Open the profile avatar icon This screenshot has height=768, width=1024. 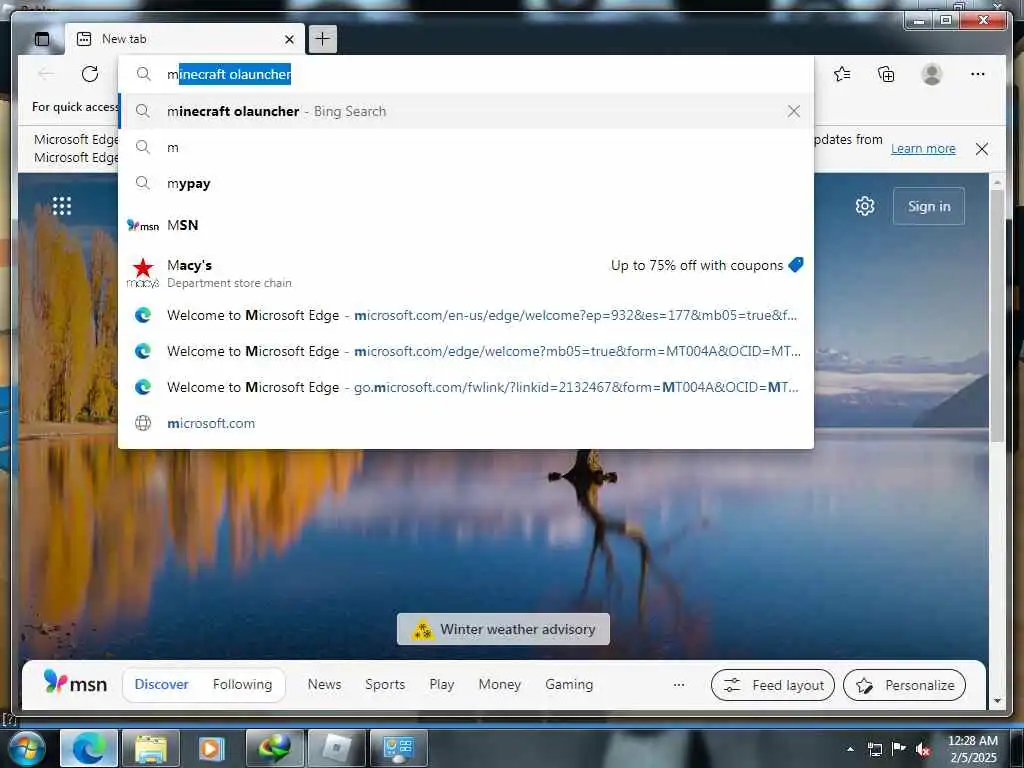click(932, 74)
